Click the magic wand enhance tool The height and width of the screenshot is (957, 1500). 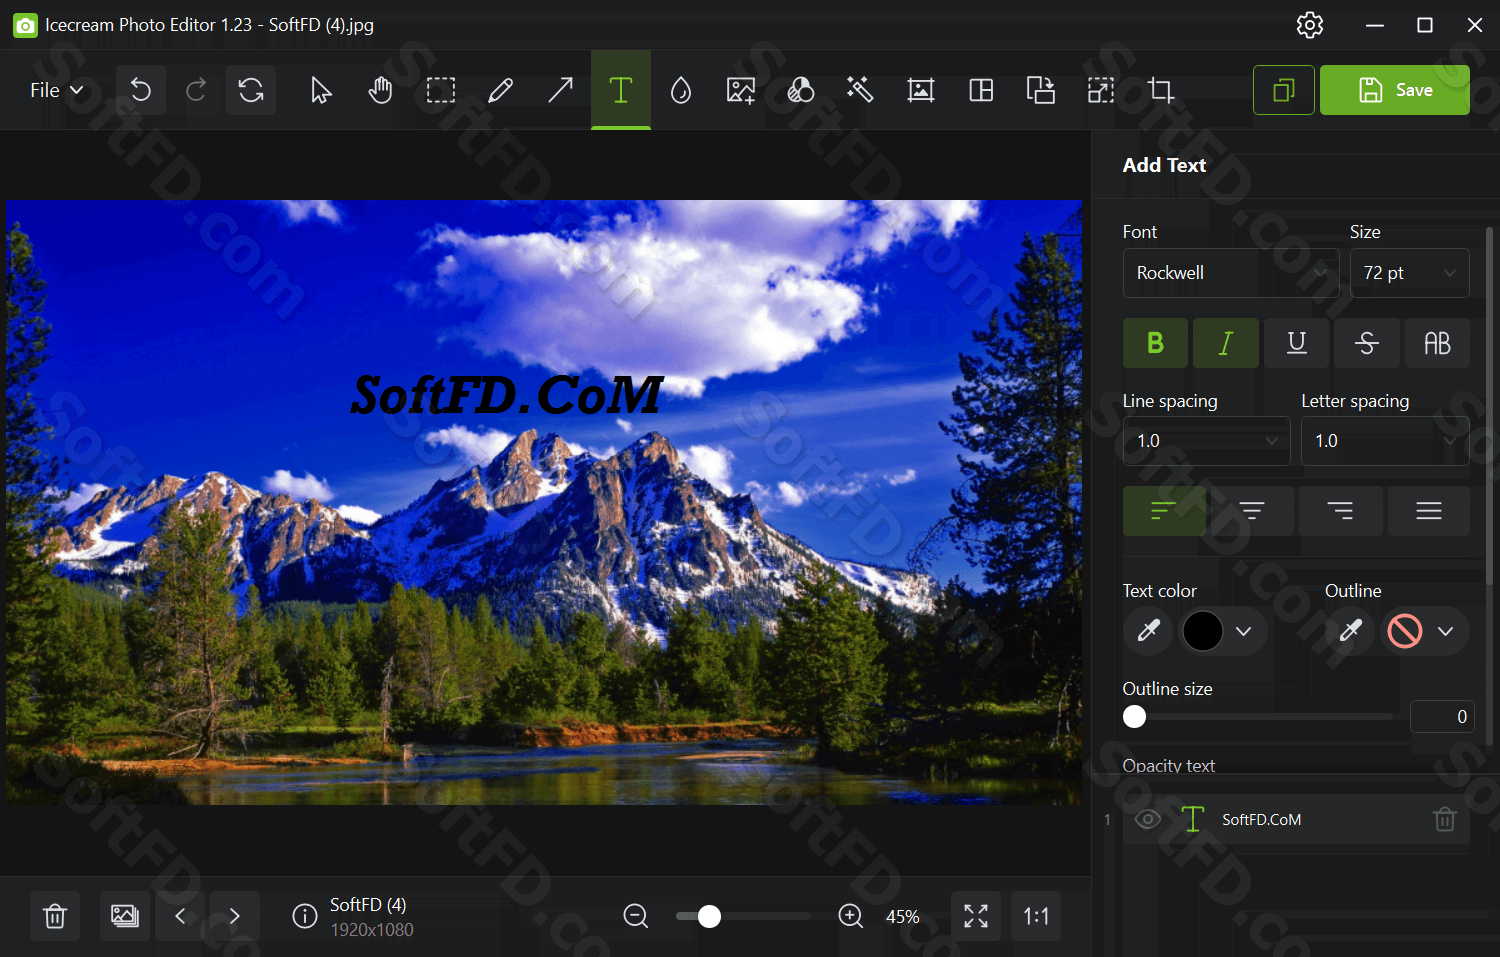[x=860, y=90]
